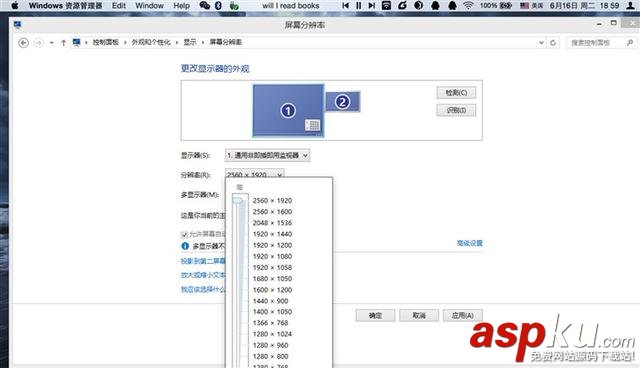The width and height of the screenshot is (640, 368).
Task: Choose 1680 × 1050 resolution
Action: click(272, 279)
